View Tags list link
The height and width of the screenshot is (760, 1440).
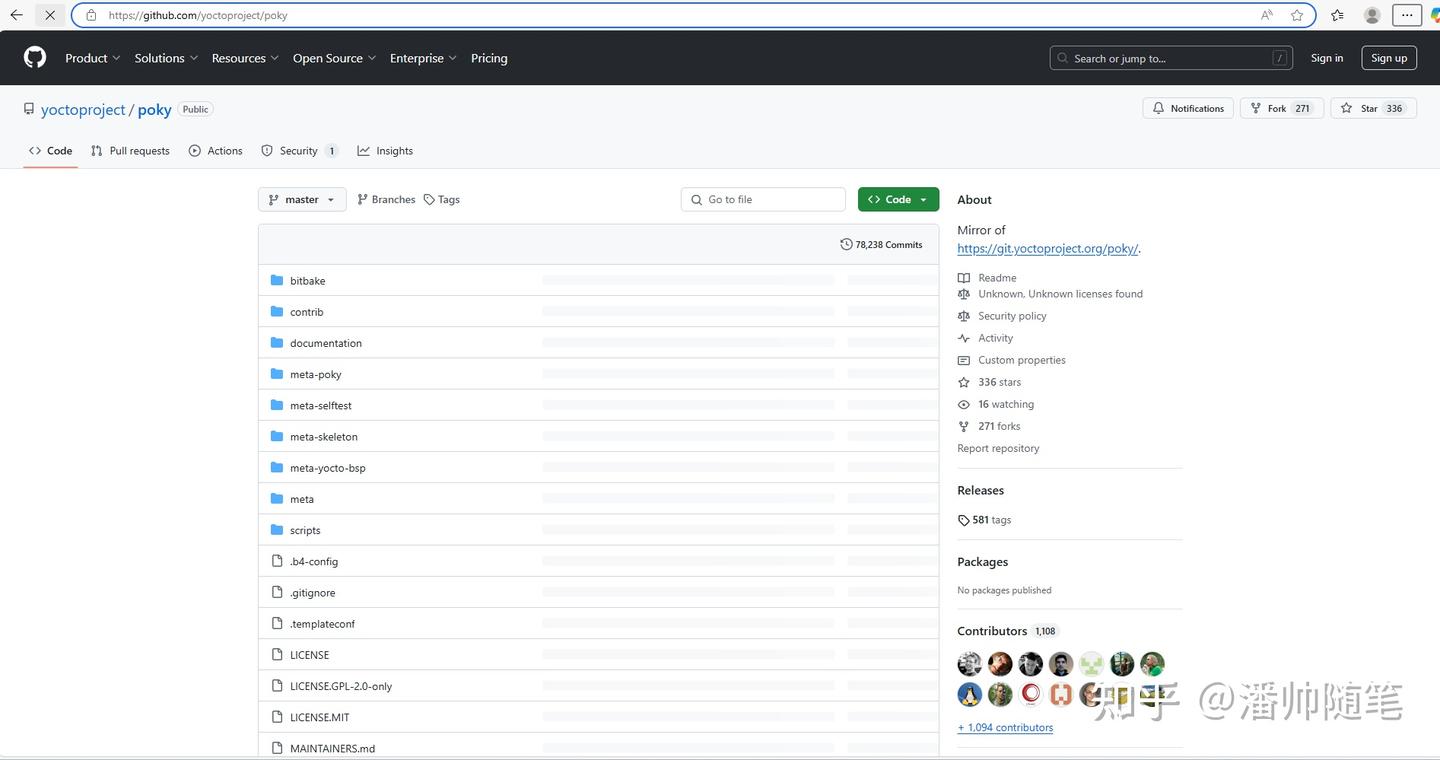[x=441, y=199]
